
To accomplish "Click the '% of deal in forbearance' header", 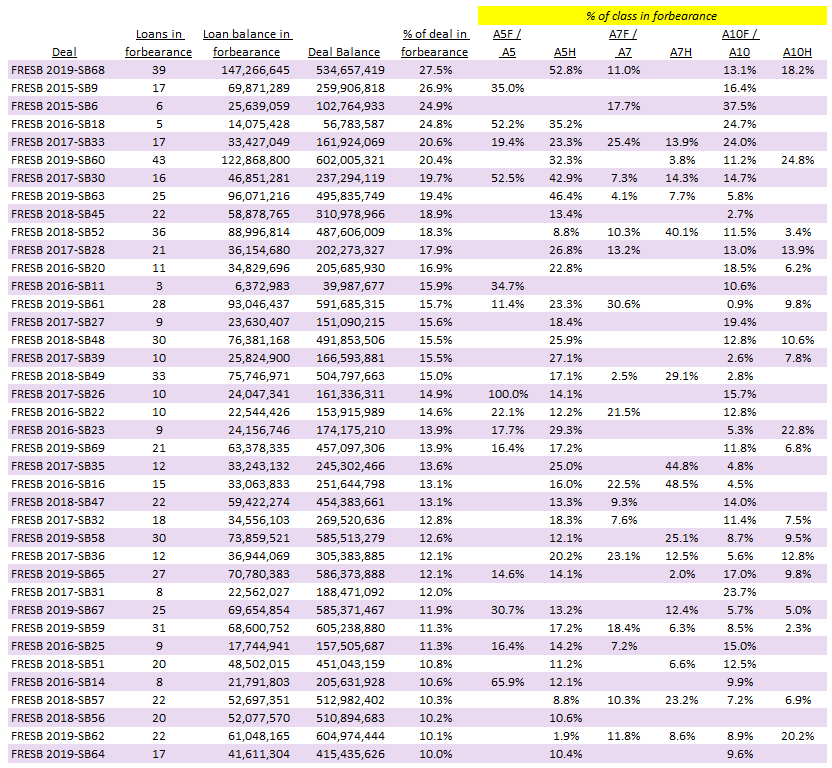I will [x=434, y=43].
